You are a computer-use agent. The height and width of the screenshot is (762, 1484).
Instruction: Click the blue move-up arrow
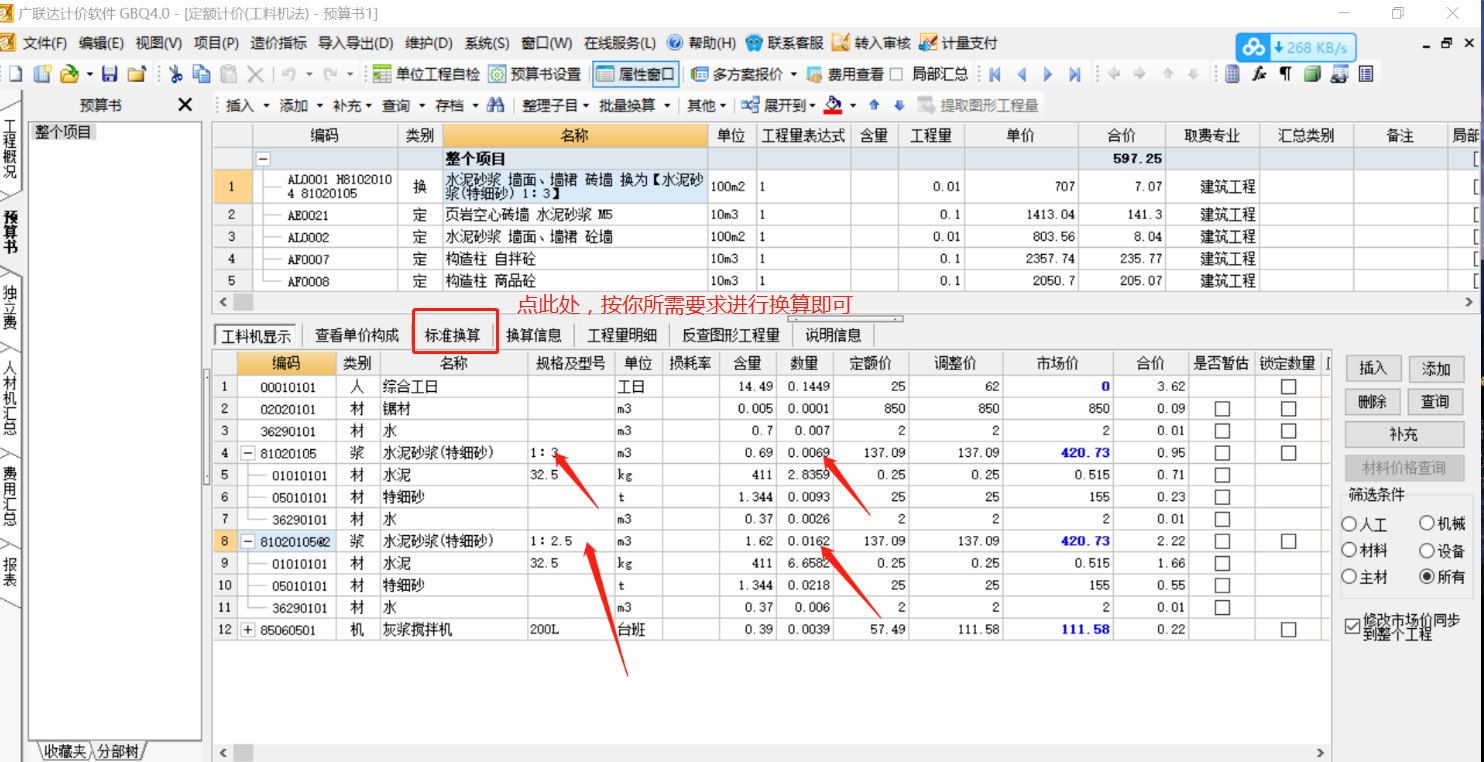(x=874, y=105)
